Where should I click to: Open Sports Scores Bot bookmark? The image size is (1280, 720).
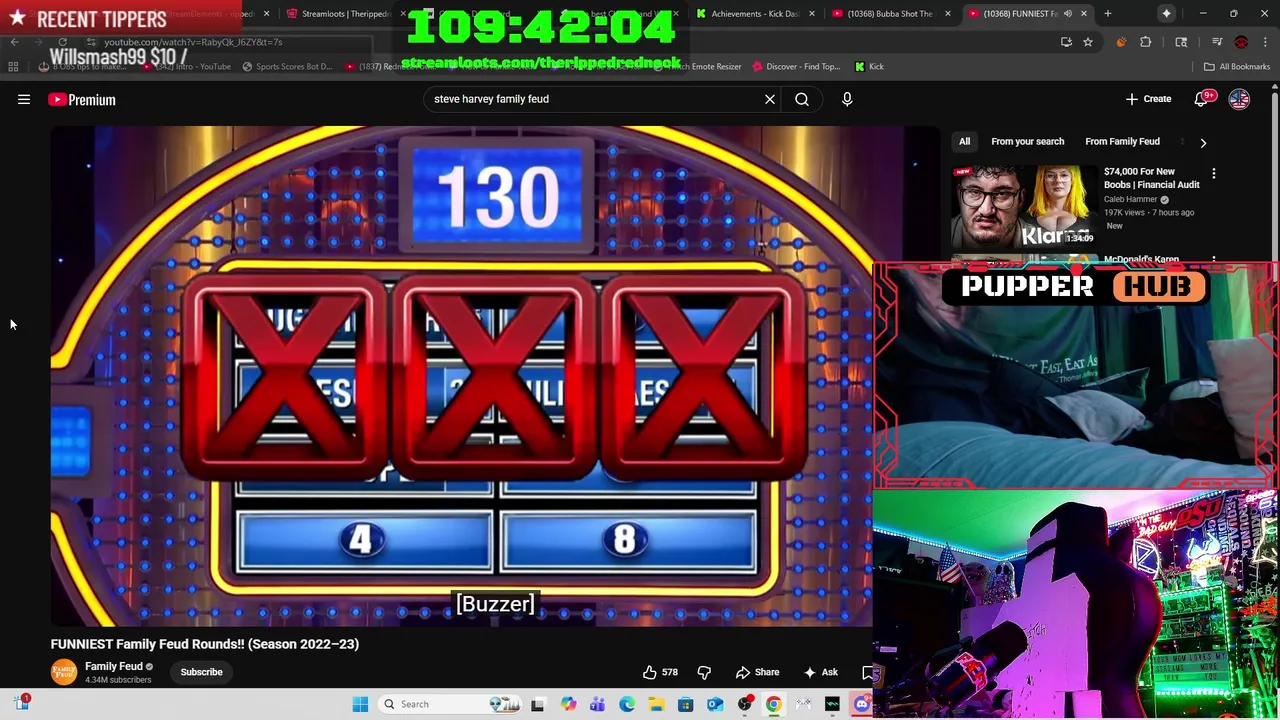[286, 67]
